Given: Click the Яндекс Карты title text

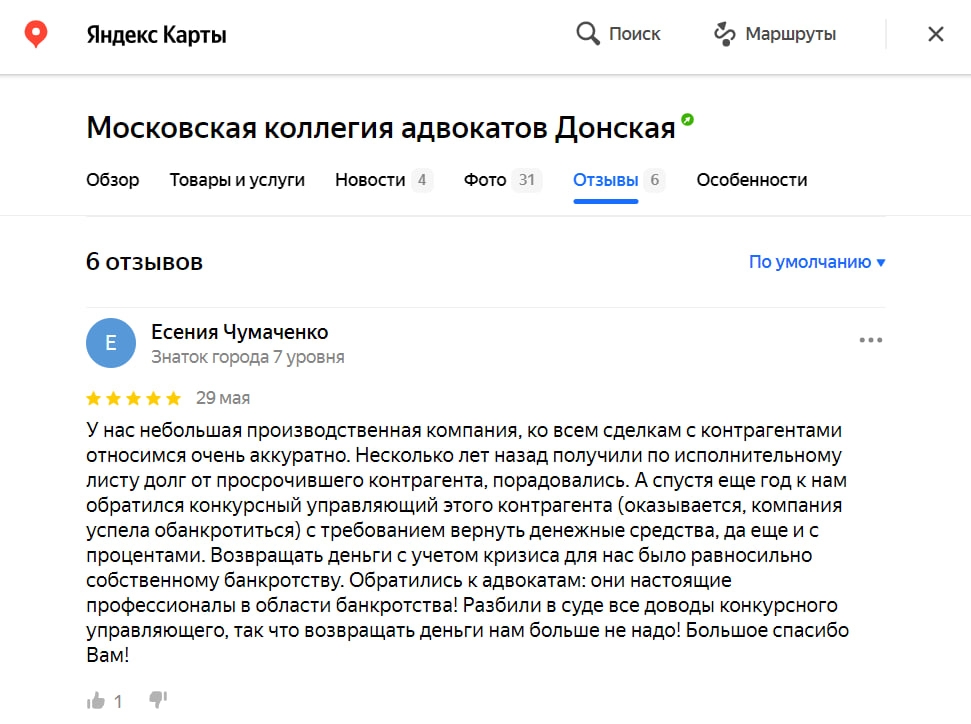Looking at the screenshot, I should pyautogui.click(x=157, y=35).
